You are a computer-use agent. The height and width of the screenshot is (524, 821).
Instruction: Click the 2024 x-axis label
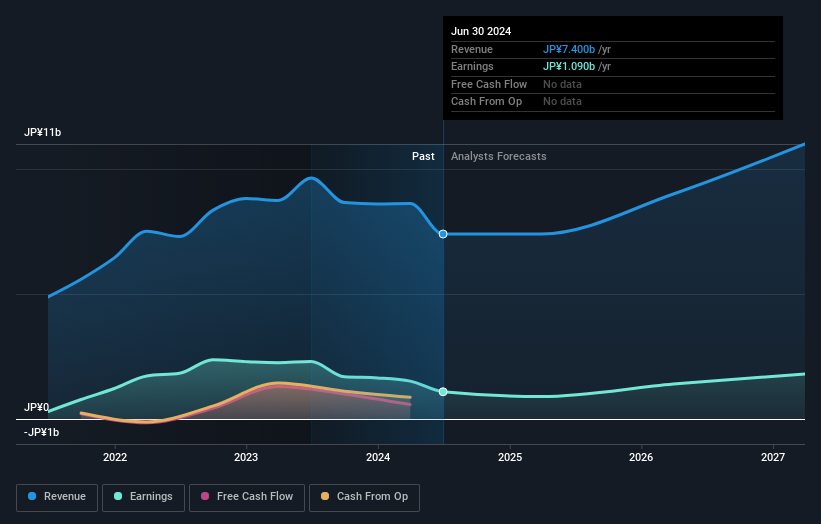[378, 457]
